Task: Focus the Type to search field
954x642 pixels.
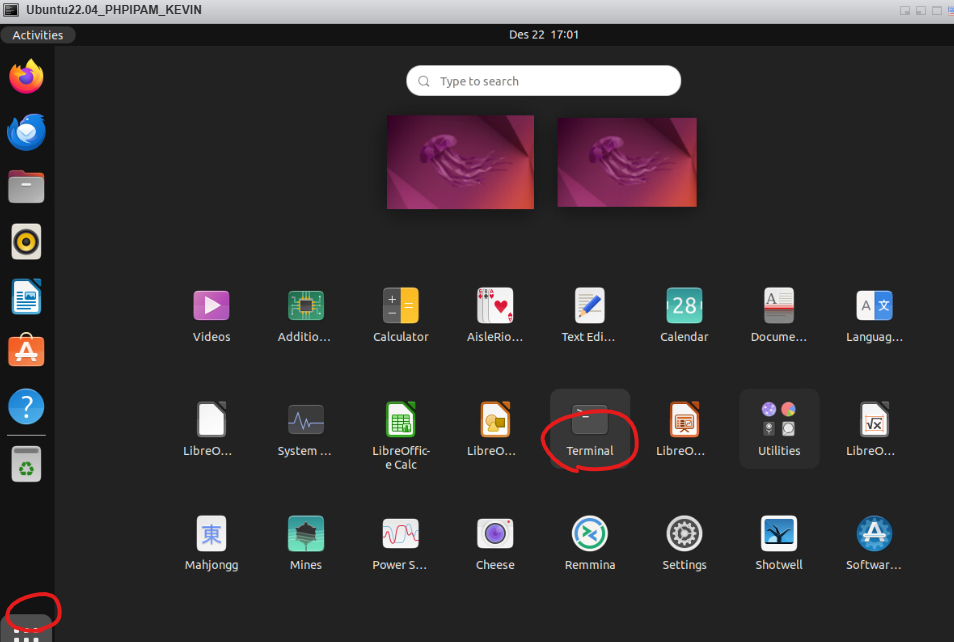Action: tap(543, 81)
